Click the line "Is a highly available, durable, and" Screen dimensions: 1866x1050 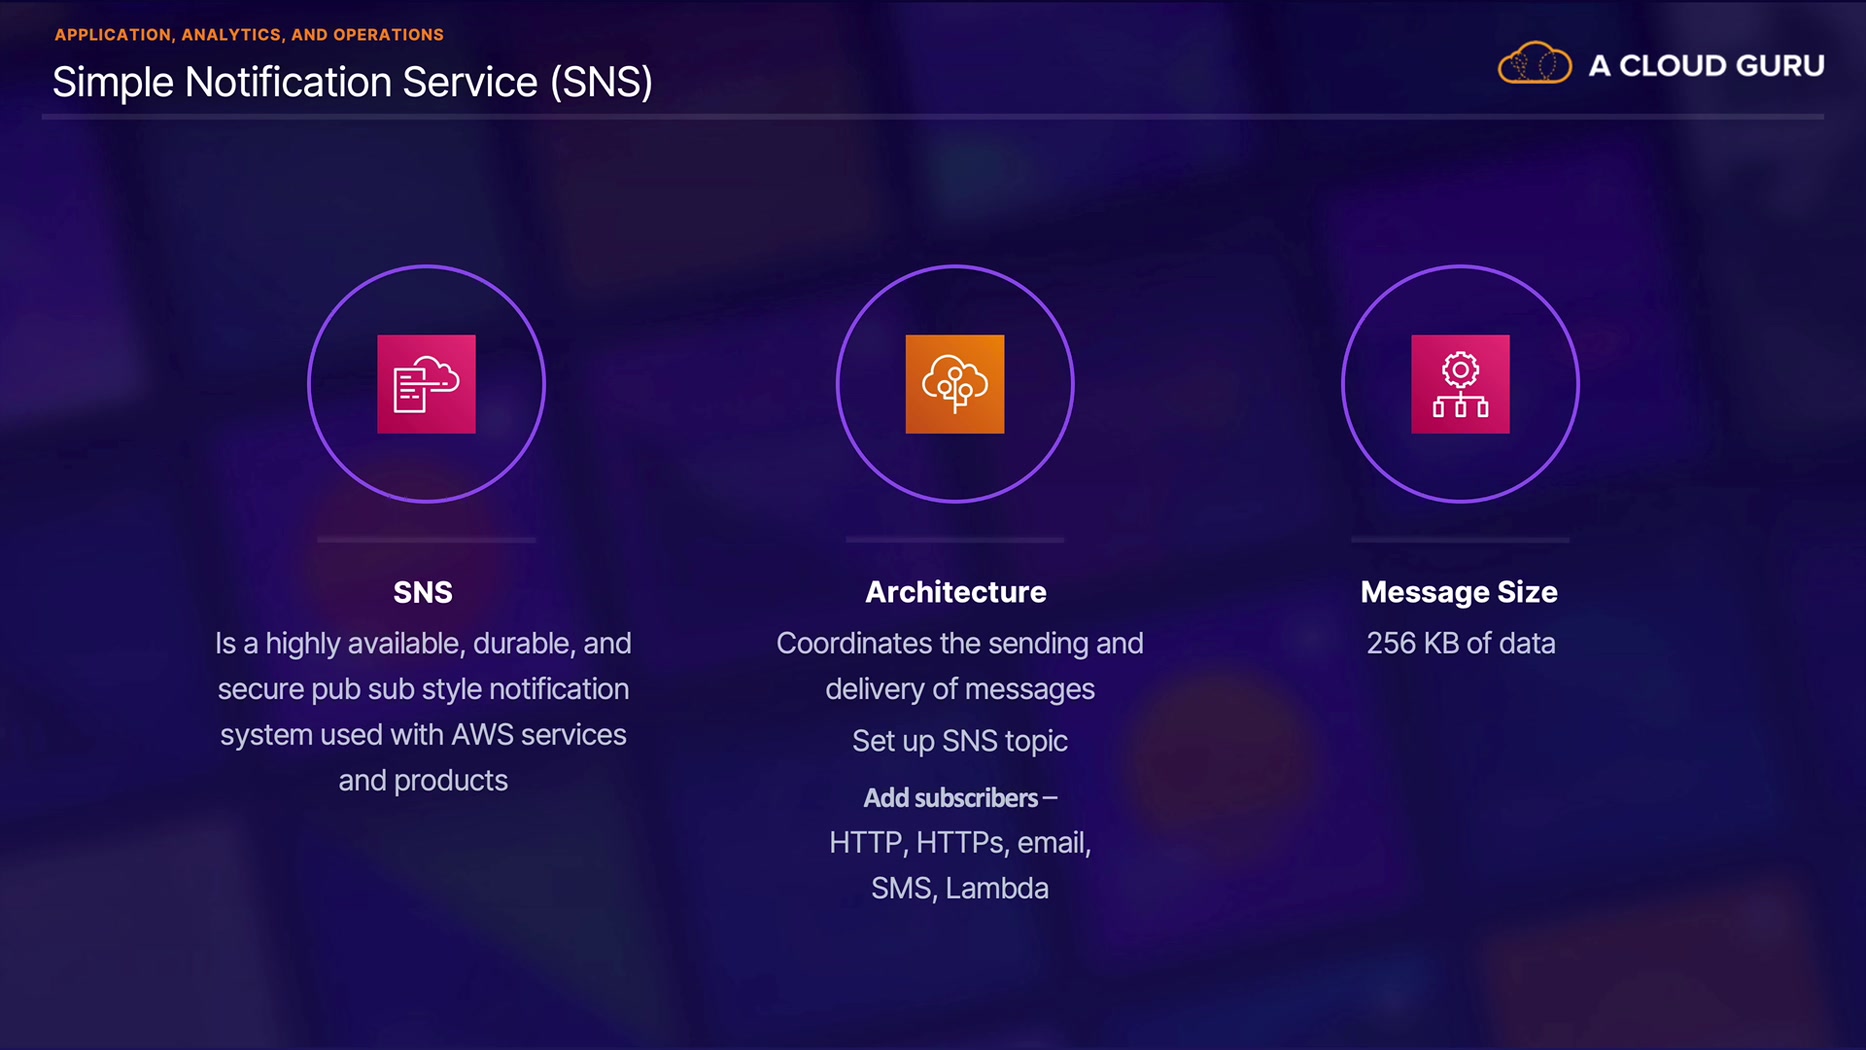423,643
